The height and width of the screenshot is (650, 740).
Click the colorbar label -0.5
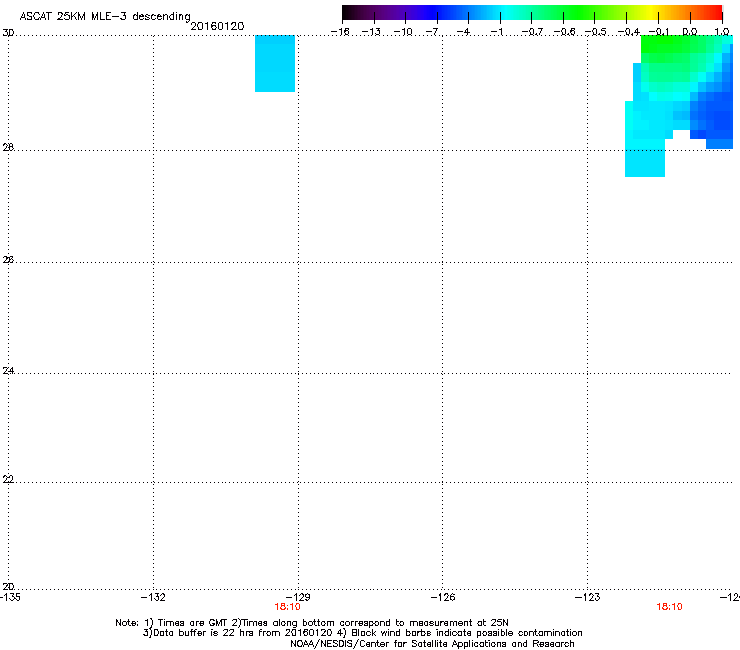[x=596, y=32]
